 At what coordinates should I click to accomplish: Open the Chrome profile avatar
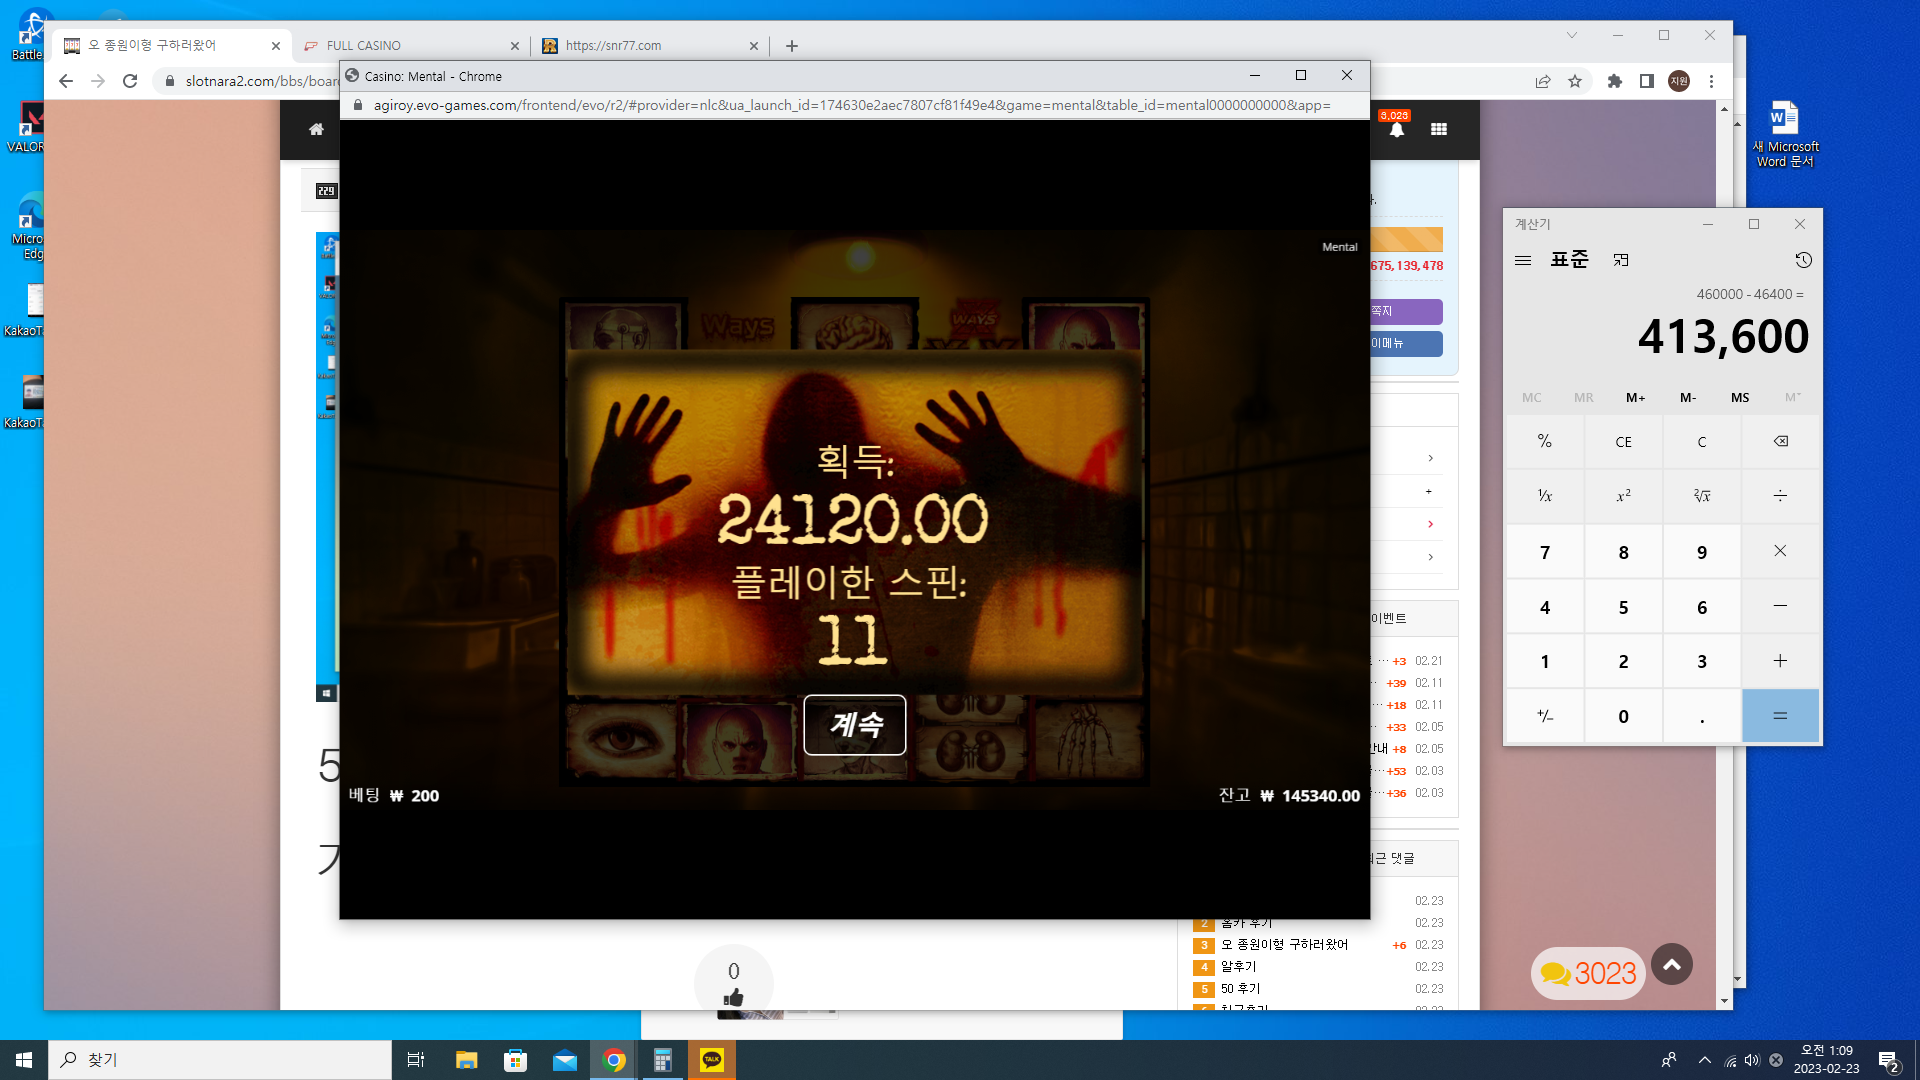point(1679,81)
